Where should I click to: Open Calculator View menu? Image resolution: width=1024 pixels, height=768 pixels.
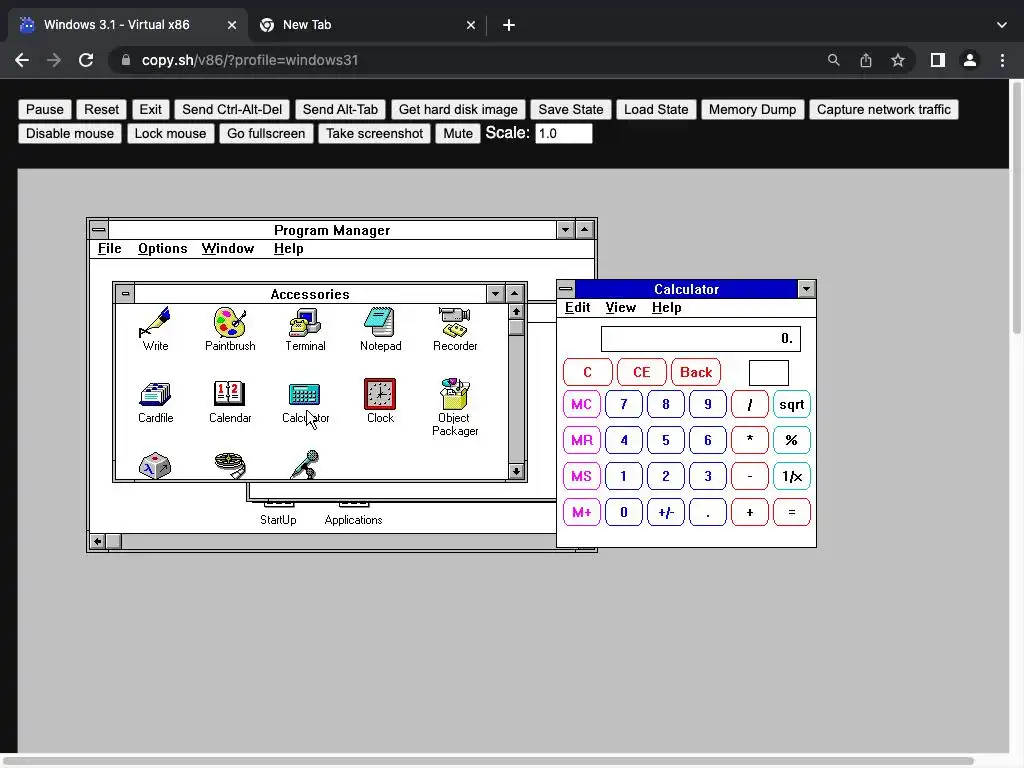(620, 308)
